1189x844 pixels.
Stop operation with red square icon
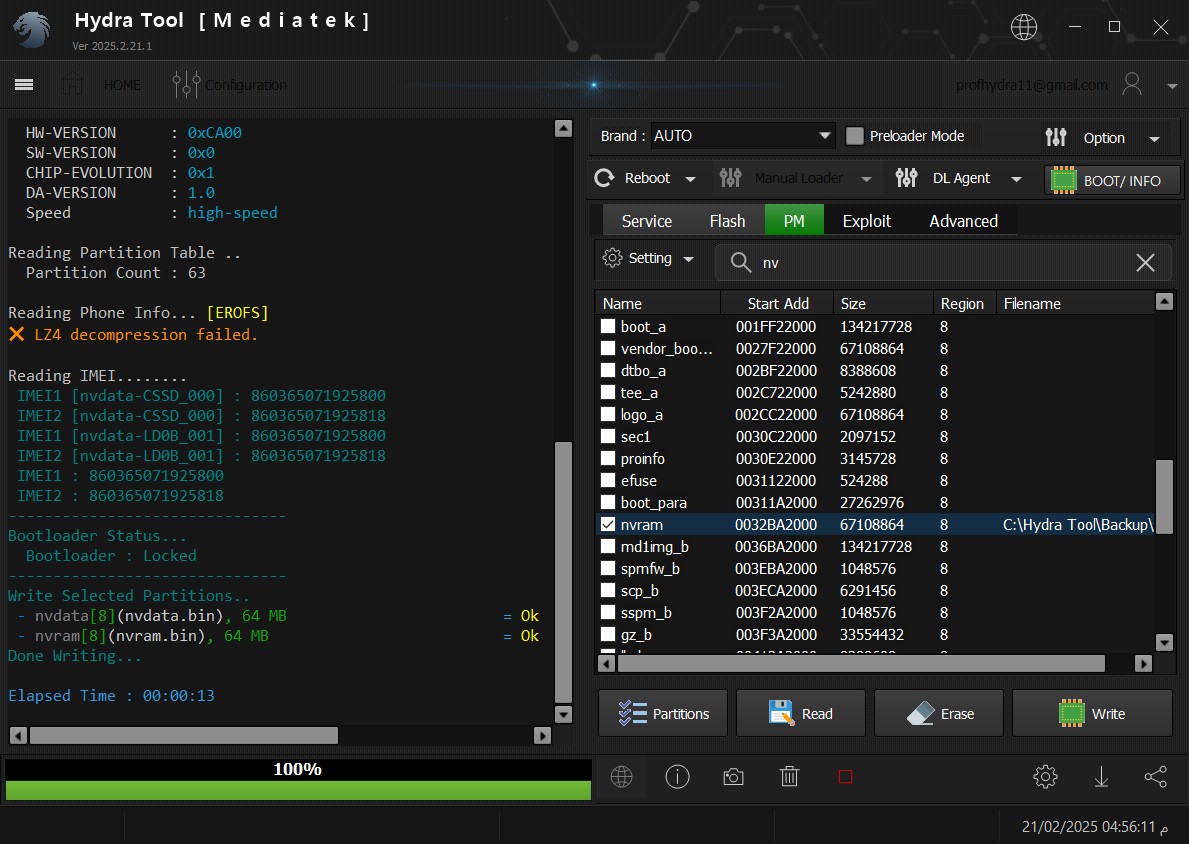[x=845, y=777]
